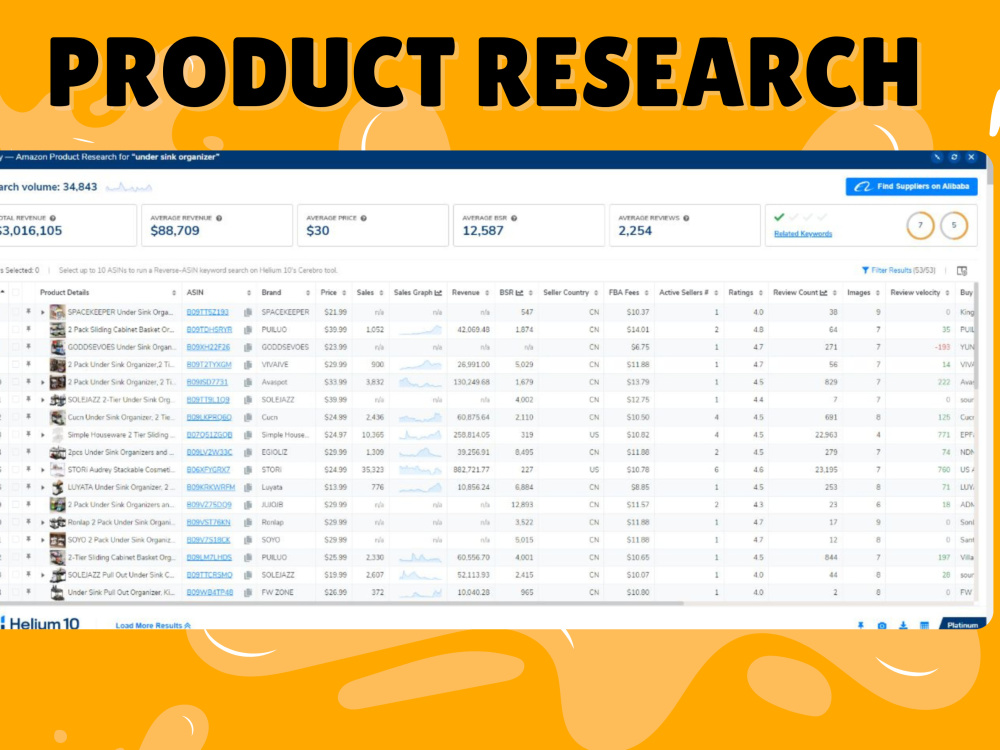
Task: Open ASIN link B09TT5Z193
Action: (x=207, y=312)
